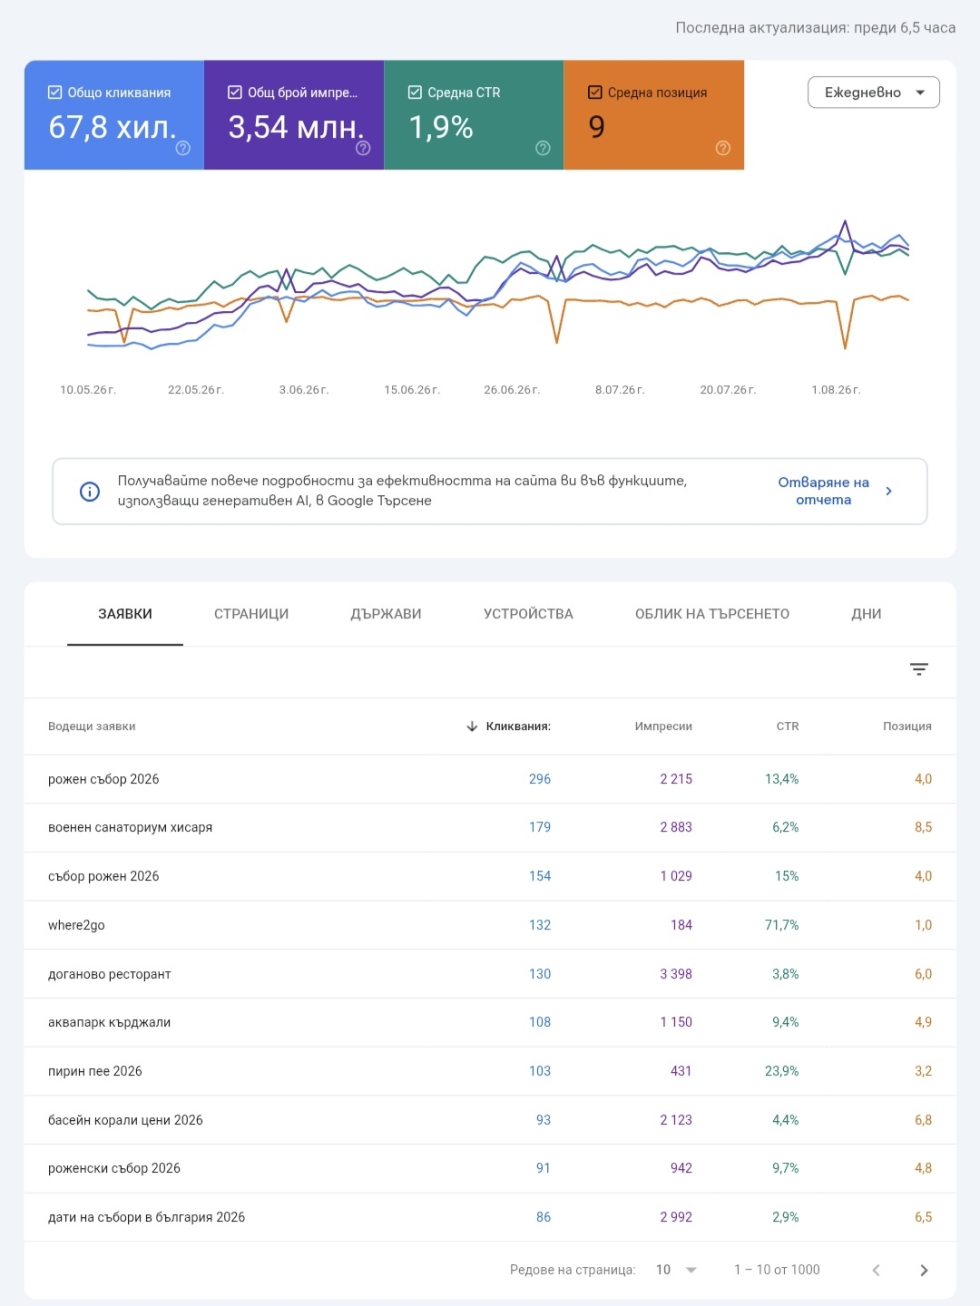Open rows per page dropdown

[677, 1270]
